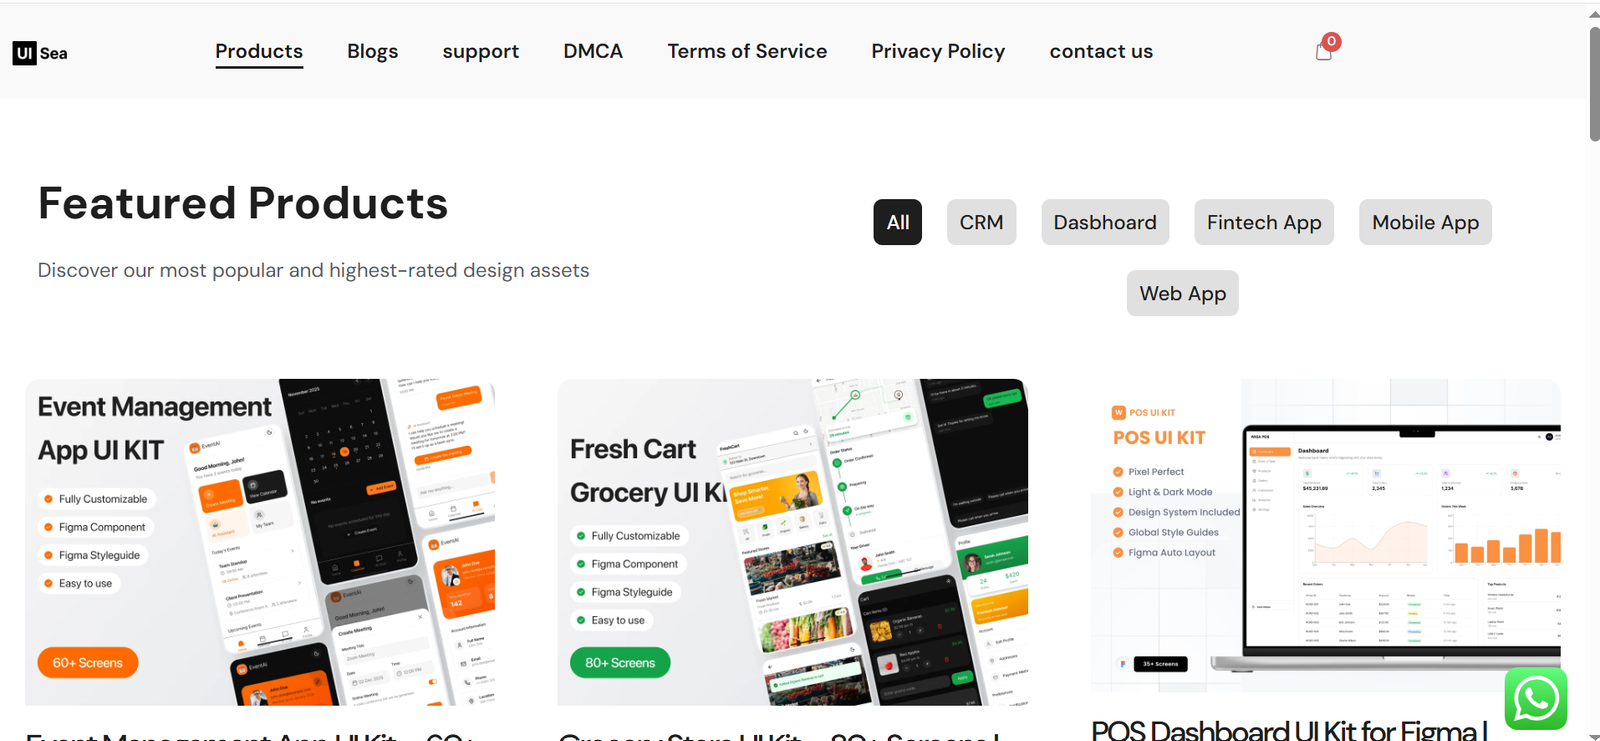Open Event Management App UI Kit thumbnail
The width and height of the screenshot is (1600, 741).
click(x=260, y=542)
